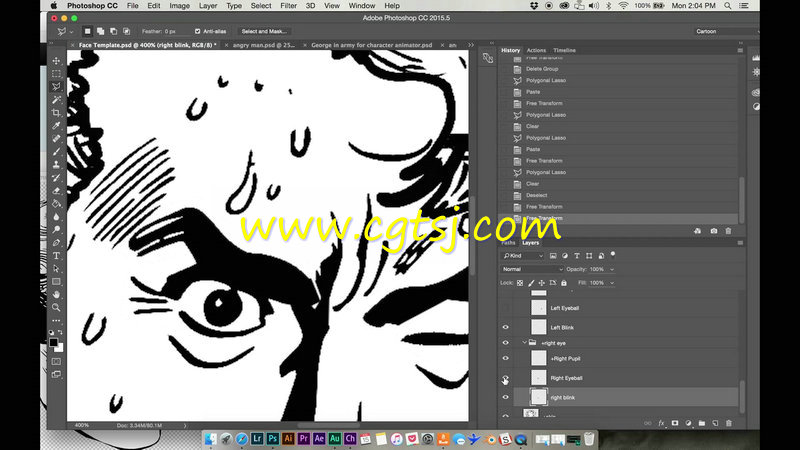Open the Fill dropdown arrow
This screenshot has width=800, height=450.
612,283
